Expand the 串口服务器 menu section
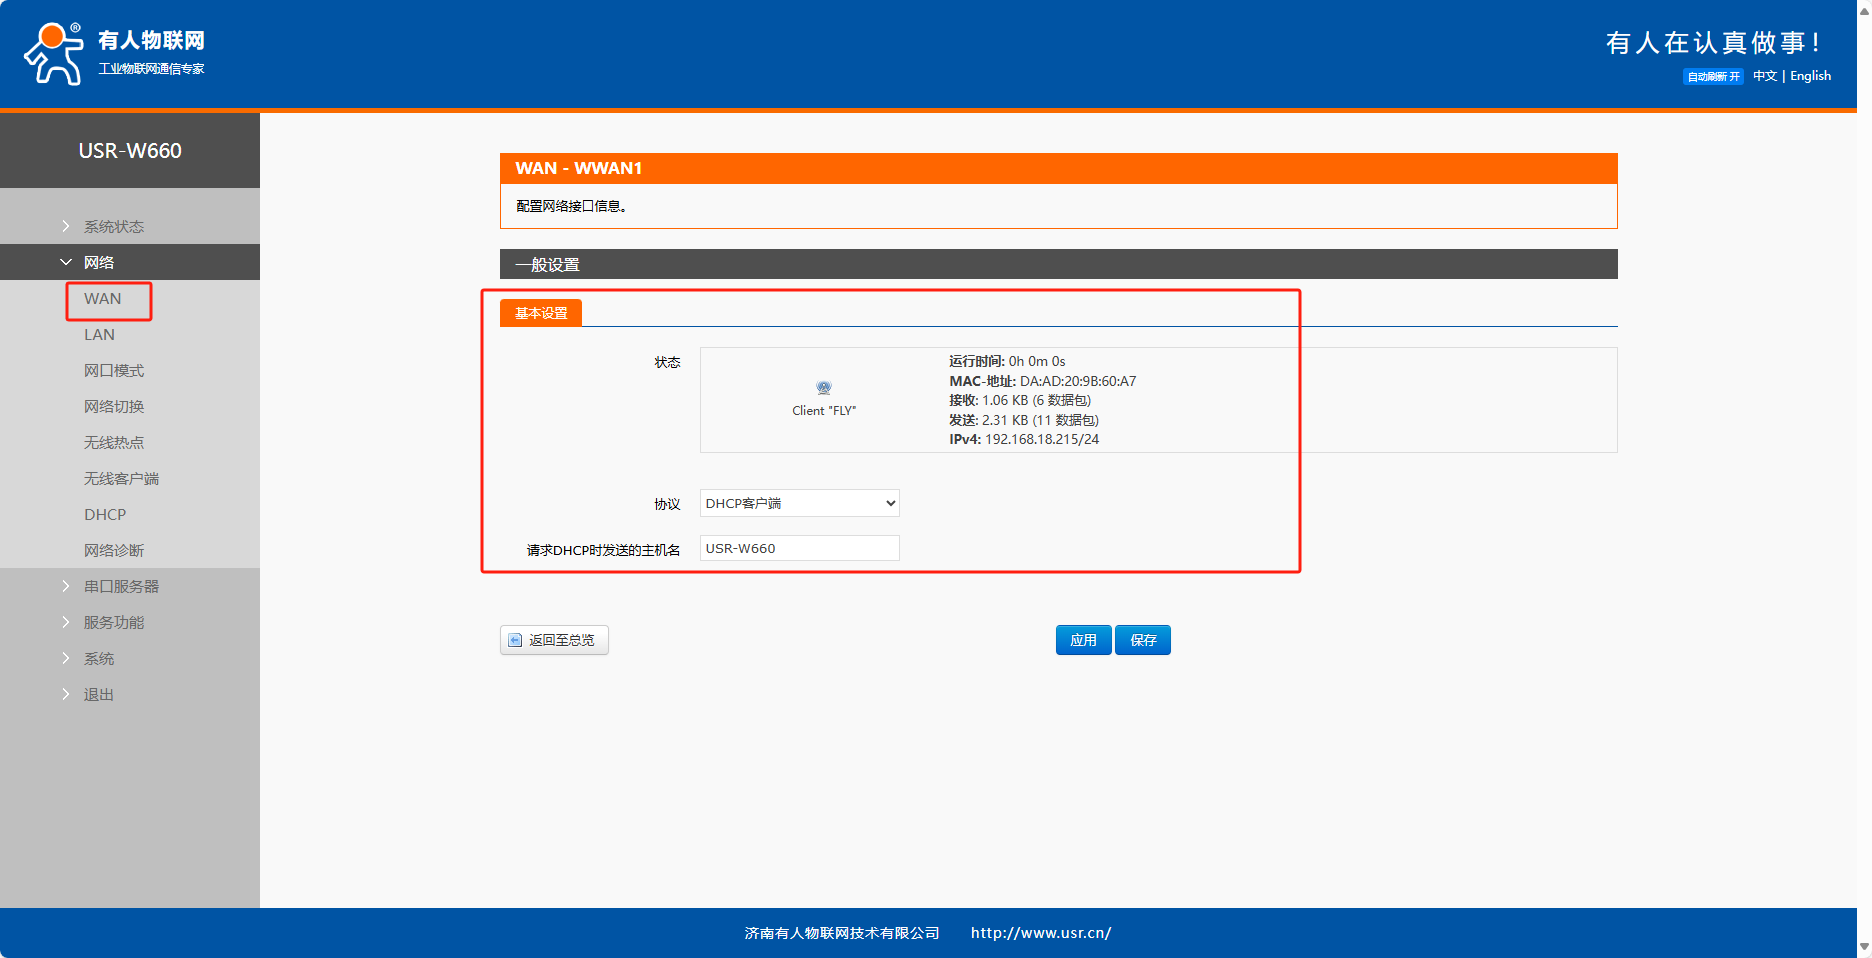This screenshot has width=1872, height=958. coord(120,587)
